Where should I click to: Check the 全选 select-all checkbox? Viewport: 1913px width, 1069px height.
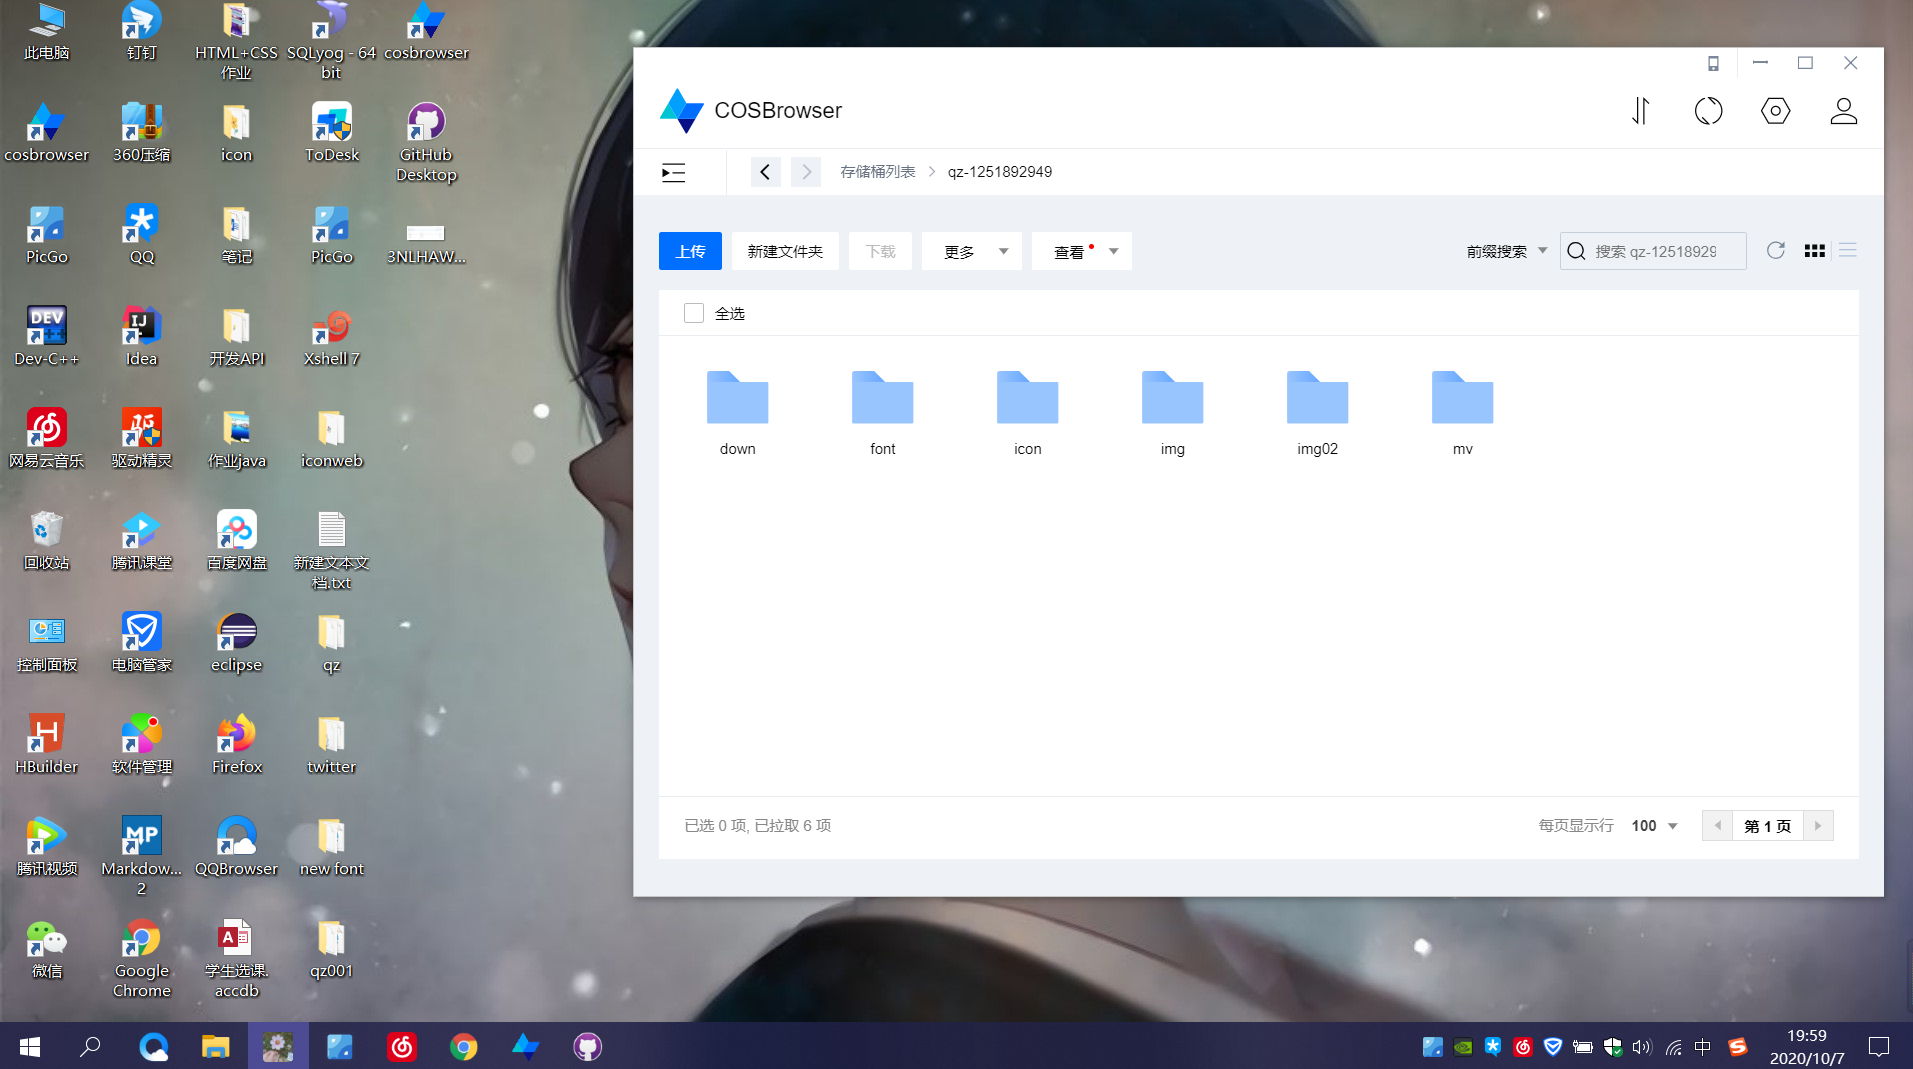pyautogui.click(x=693, y=314)
